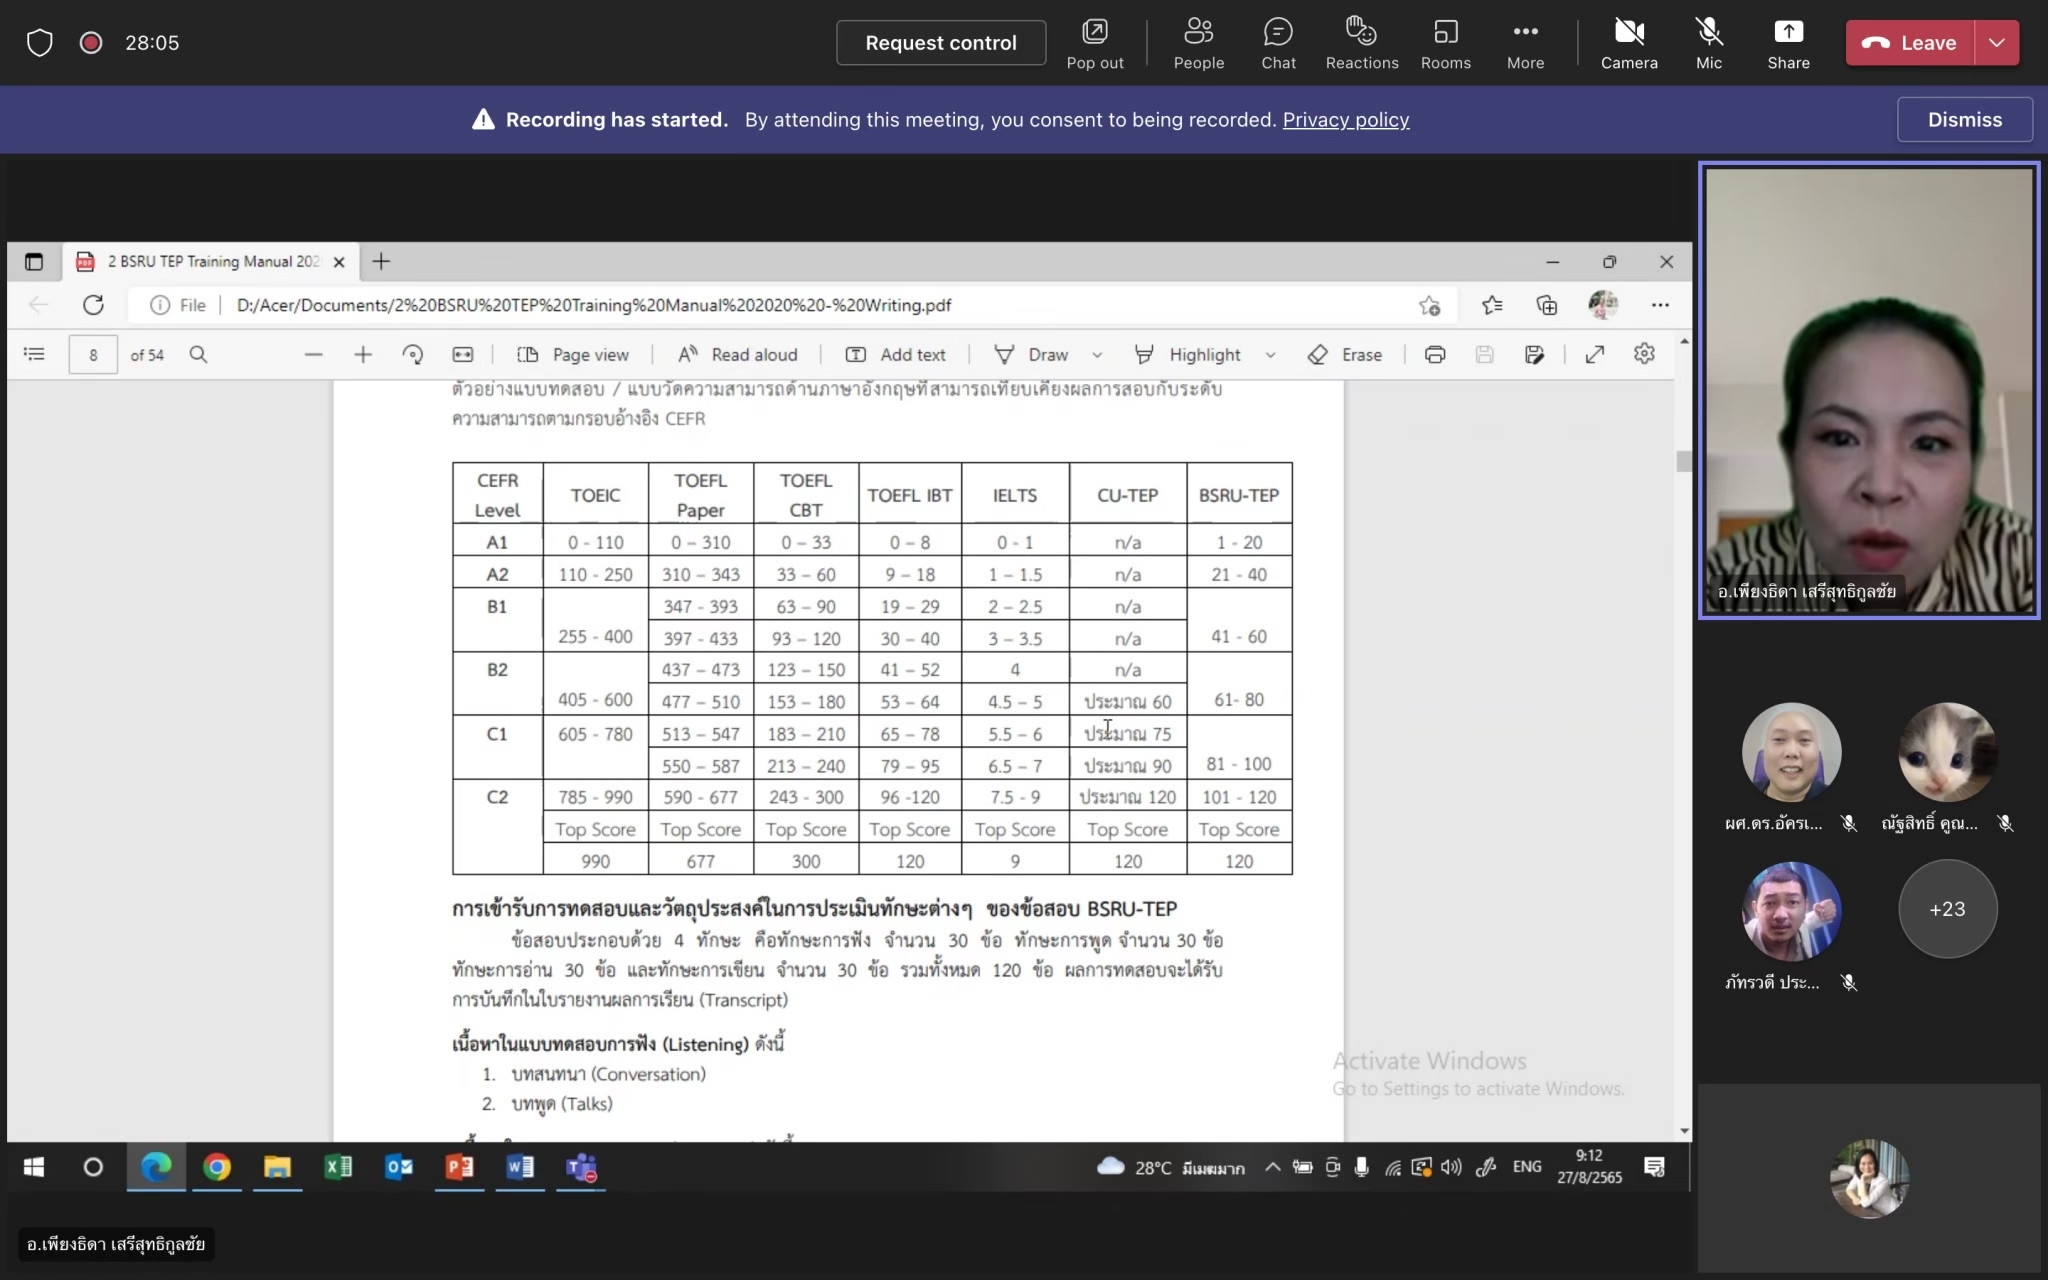Show hidden system tray icons

[x=1272, y=1167]
